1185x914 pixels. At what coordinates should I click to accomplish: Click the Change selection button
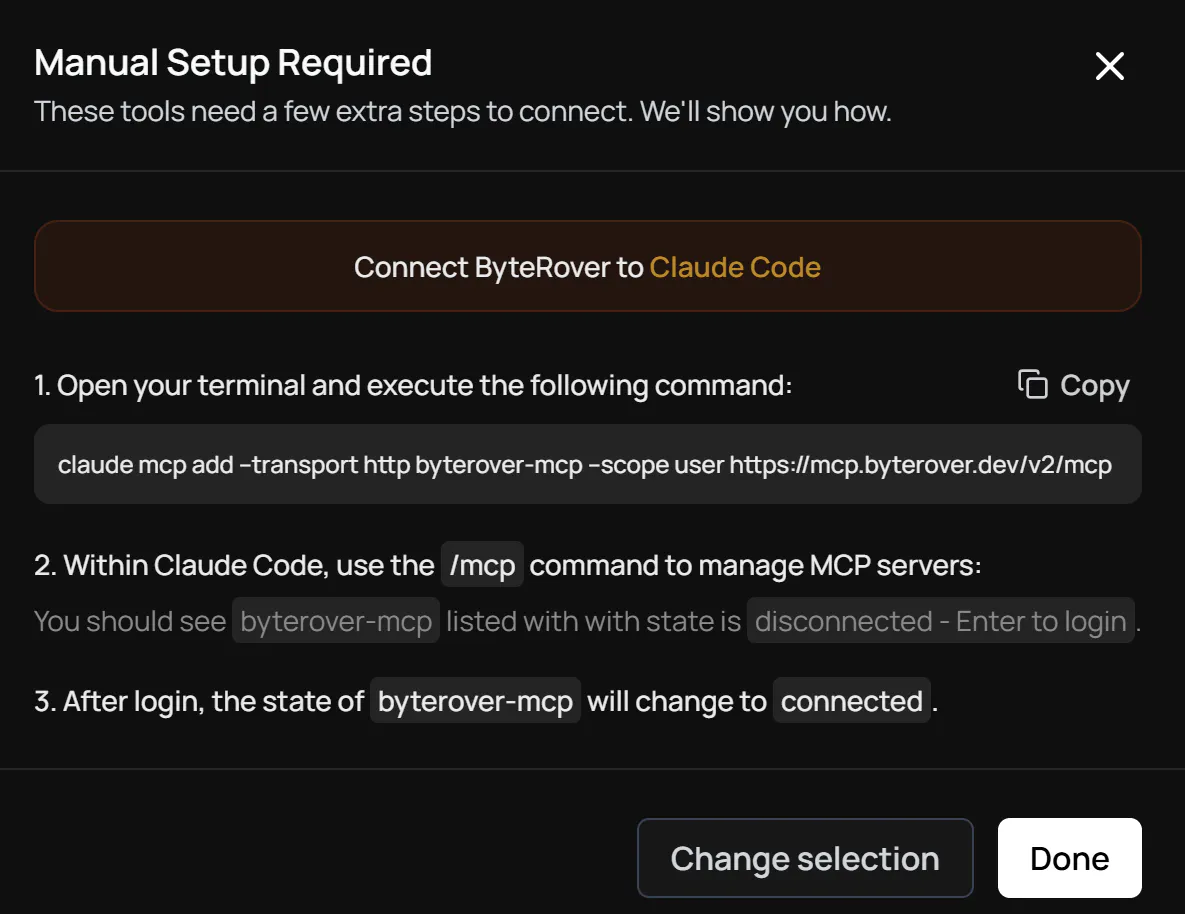click(805, 858)
